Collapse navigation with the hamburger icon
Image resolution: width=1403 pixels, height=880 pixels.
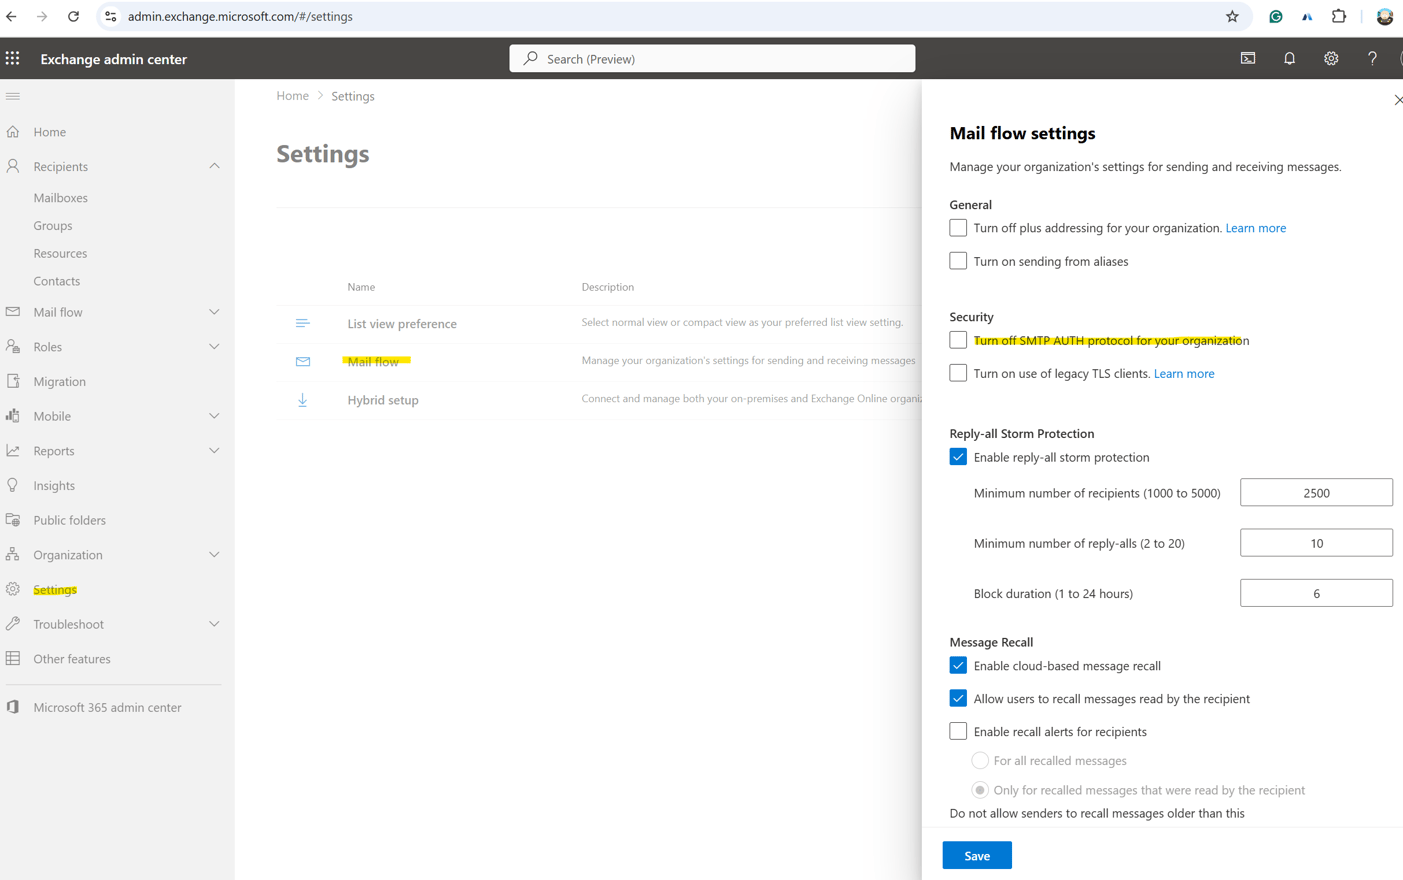tap(13, 96)
